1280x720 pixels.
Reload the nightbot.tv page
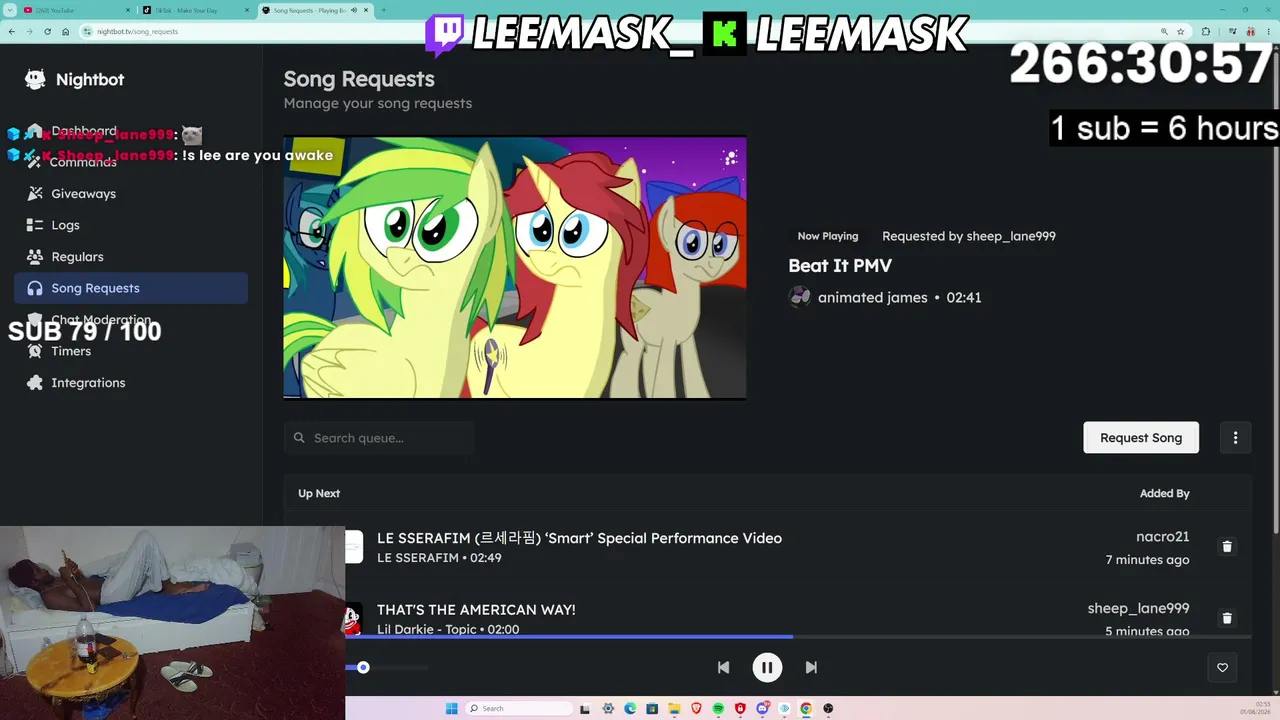tap(47, 31)
